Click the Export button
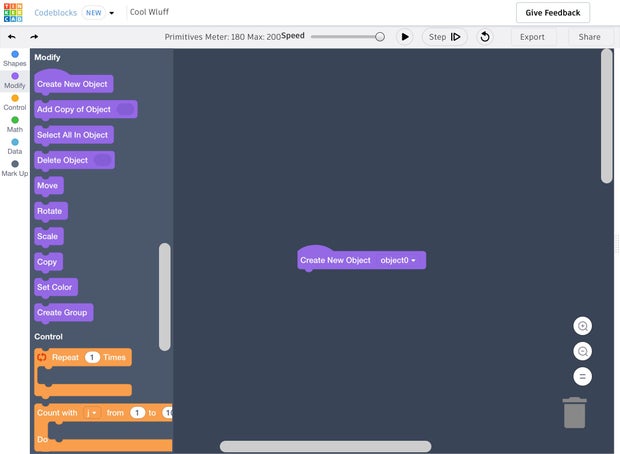The width and height of the screenshot is (620, 454). point(532,37)
